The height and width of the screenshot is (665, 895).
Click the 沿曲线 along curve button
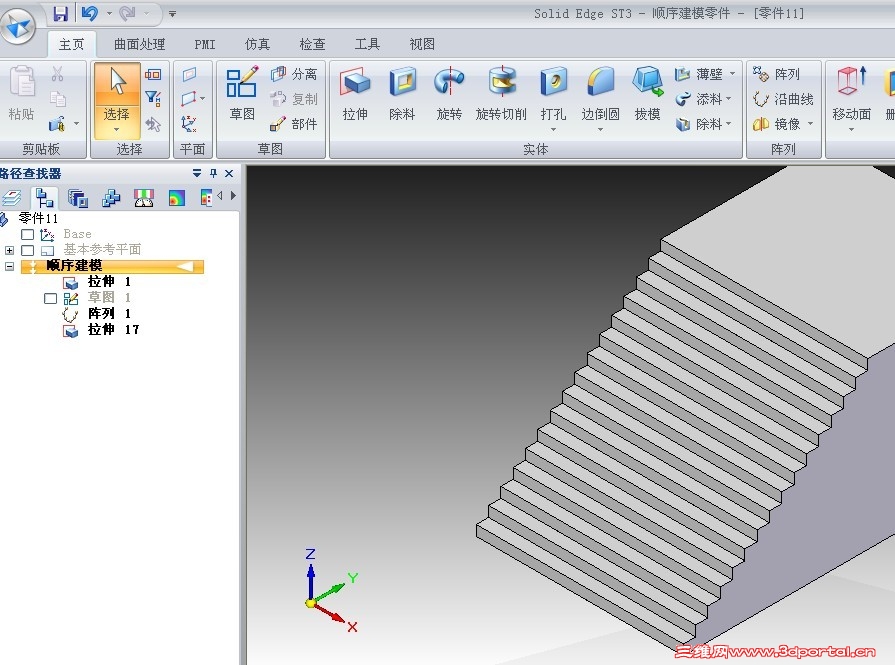783,99
